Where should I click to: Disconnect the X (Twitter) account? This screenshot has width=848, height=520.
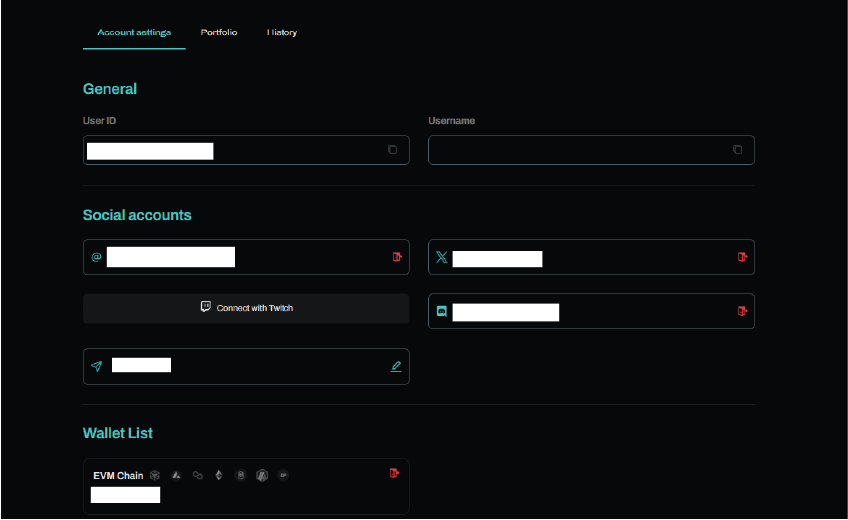point(743,257)
